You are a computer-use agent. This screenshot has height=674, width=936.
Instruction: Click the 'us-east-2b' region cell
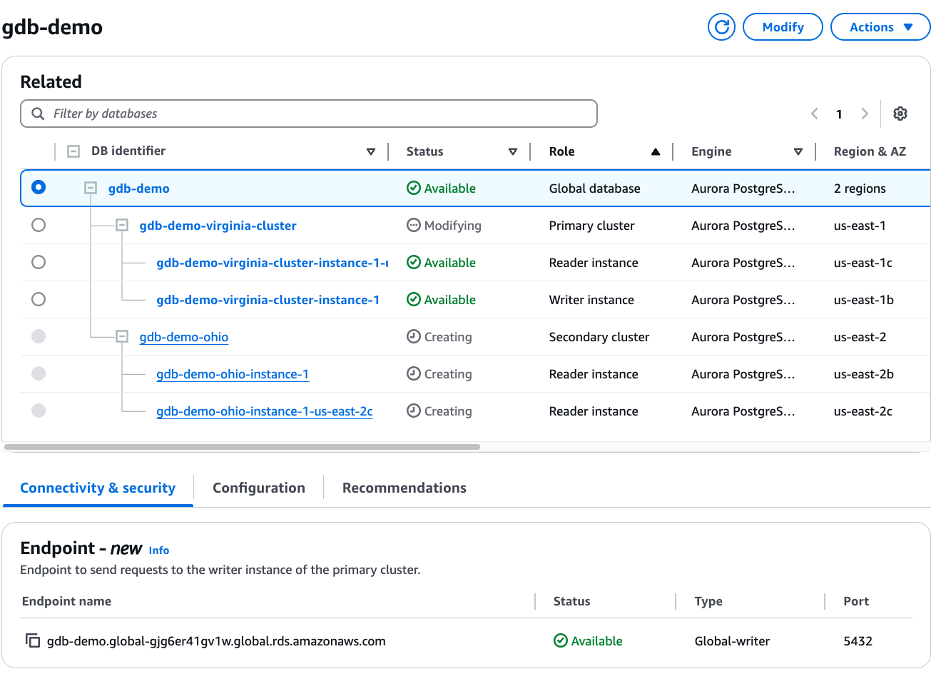[x=864, y=374]
